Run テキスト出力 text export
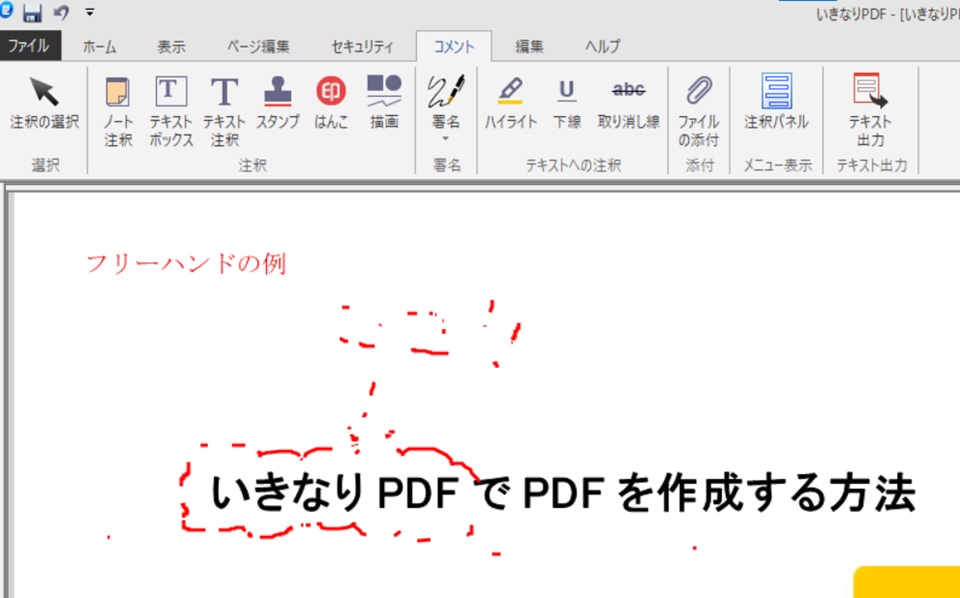The image size is (960, 598). 870,111
